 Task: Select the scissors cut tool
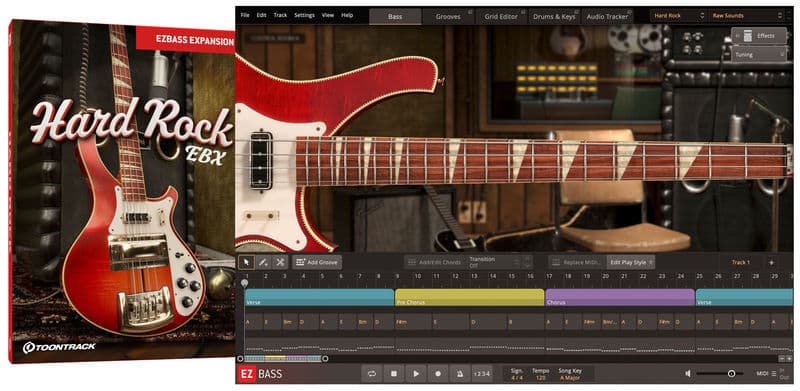click(x=280, y=262)
